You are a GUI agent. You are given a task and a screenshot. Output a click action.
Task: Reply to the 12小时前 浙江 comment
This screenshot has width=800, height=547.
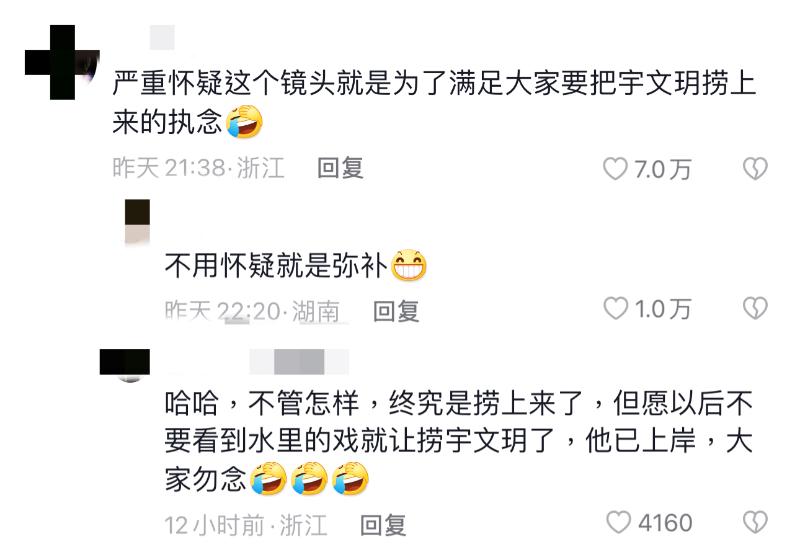[x=384, y=525]
